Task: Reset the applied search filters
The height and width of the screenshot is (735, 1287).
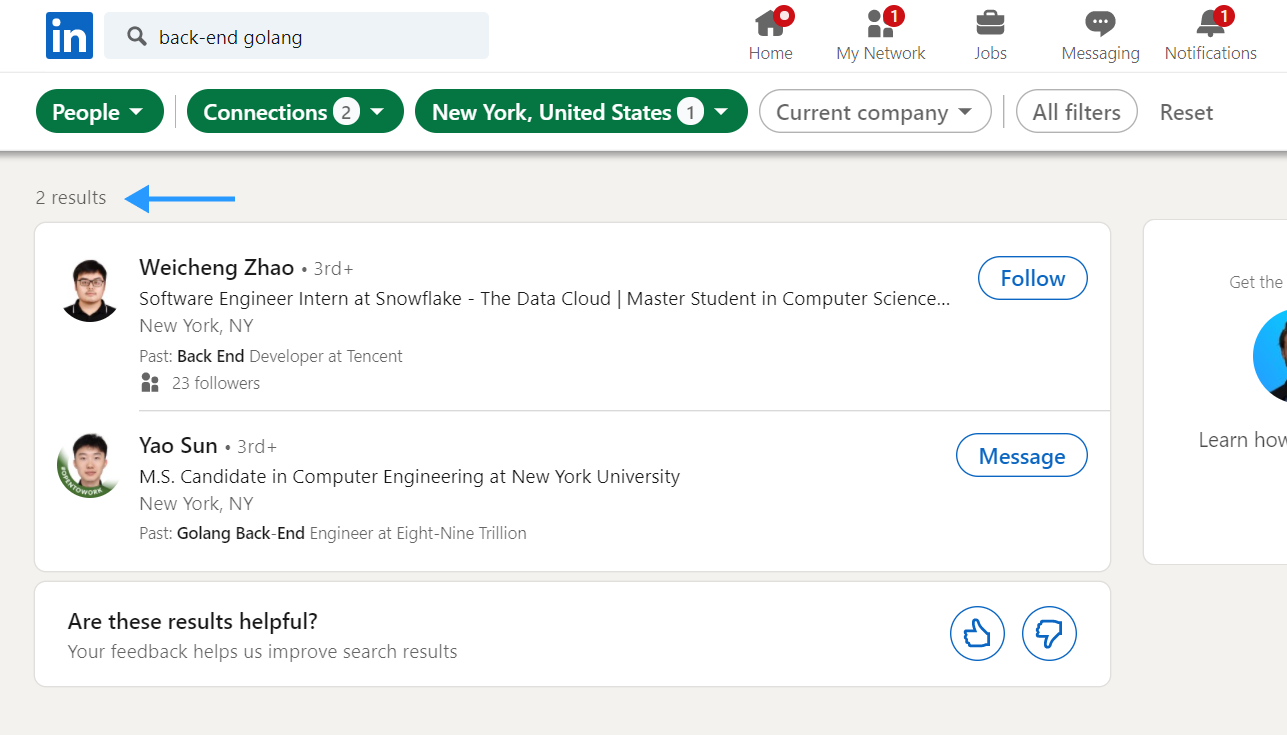Action: tap(1186, 113)
